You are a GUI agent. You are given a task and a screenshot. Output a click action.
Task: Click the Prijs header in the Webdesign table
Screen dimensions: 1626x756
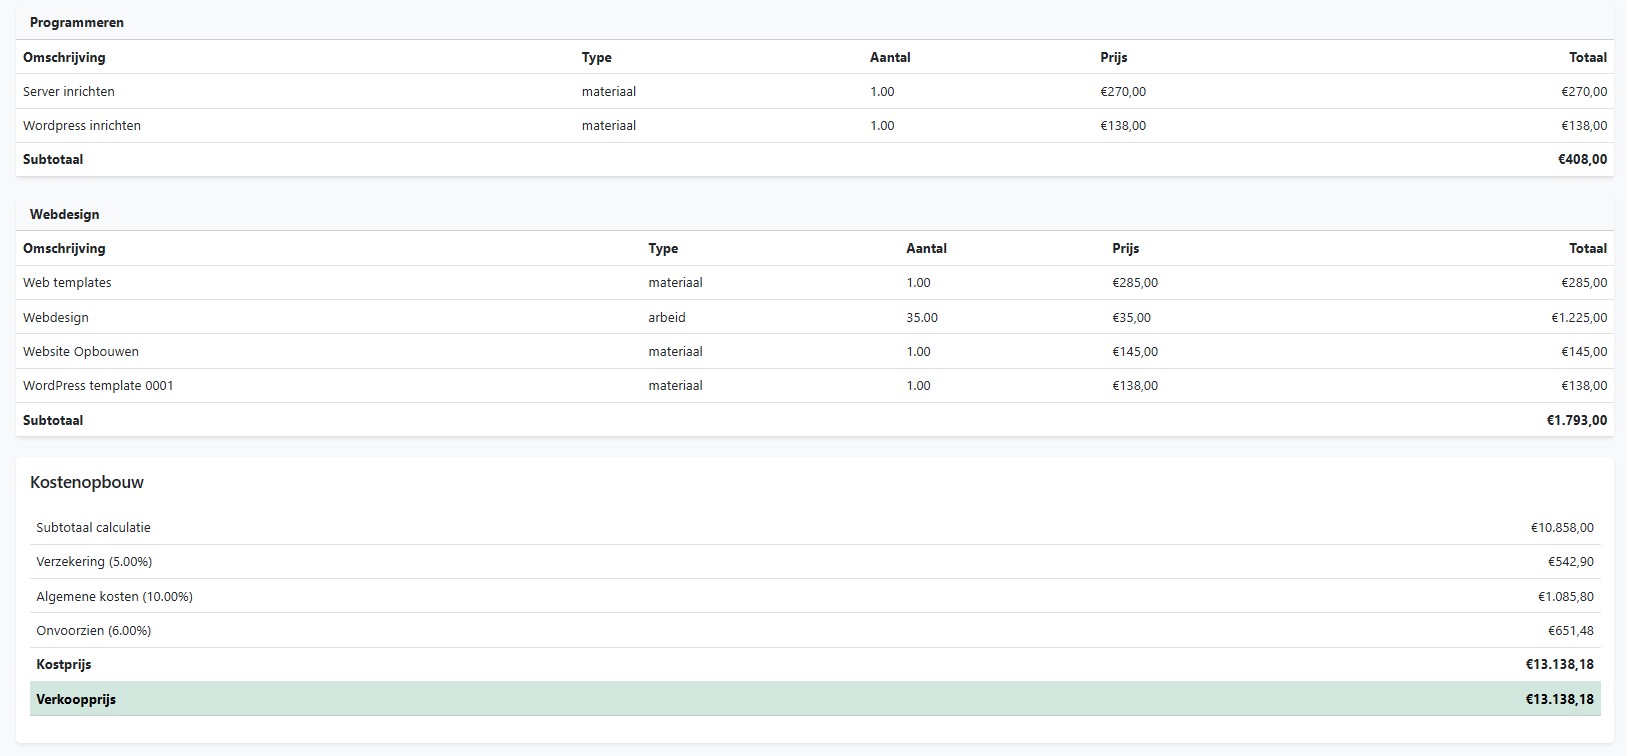1125,248
